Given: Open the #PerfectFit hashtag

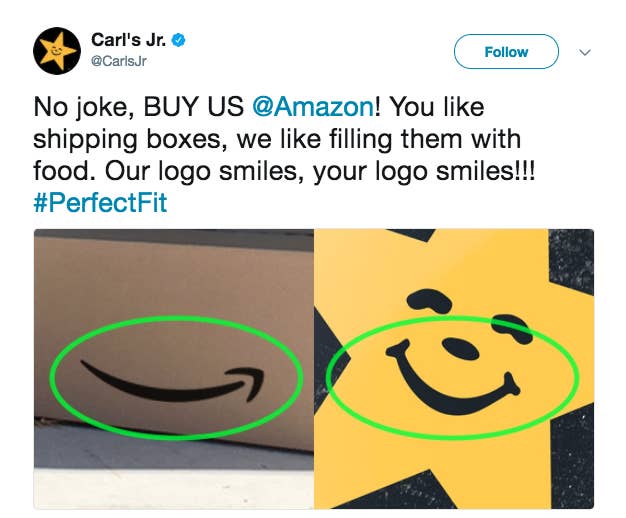Looking at the screenshot, I should pos(100,203).
